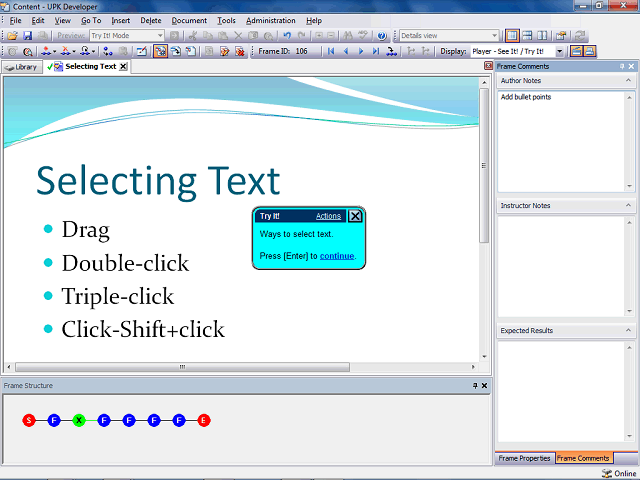
Task: Click the open folder icon in toolbar
Action: click(12, 36)
